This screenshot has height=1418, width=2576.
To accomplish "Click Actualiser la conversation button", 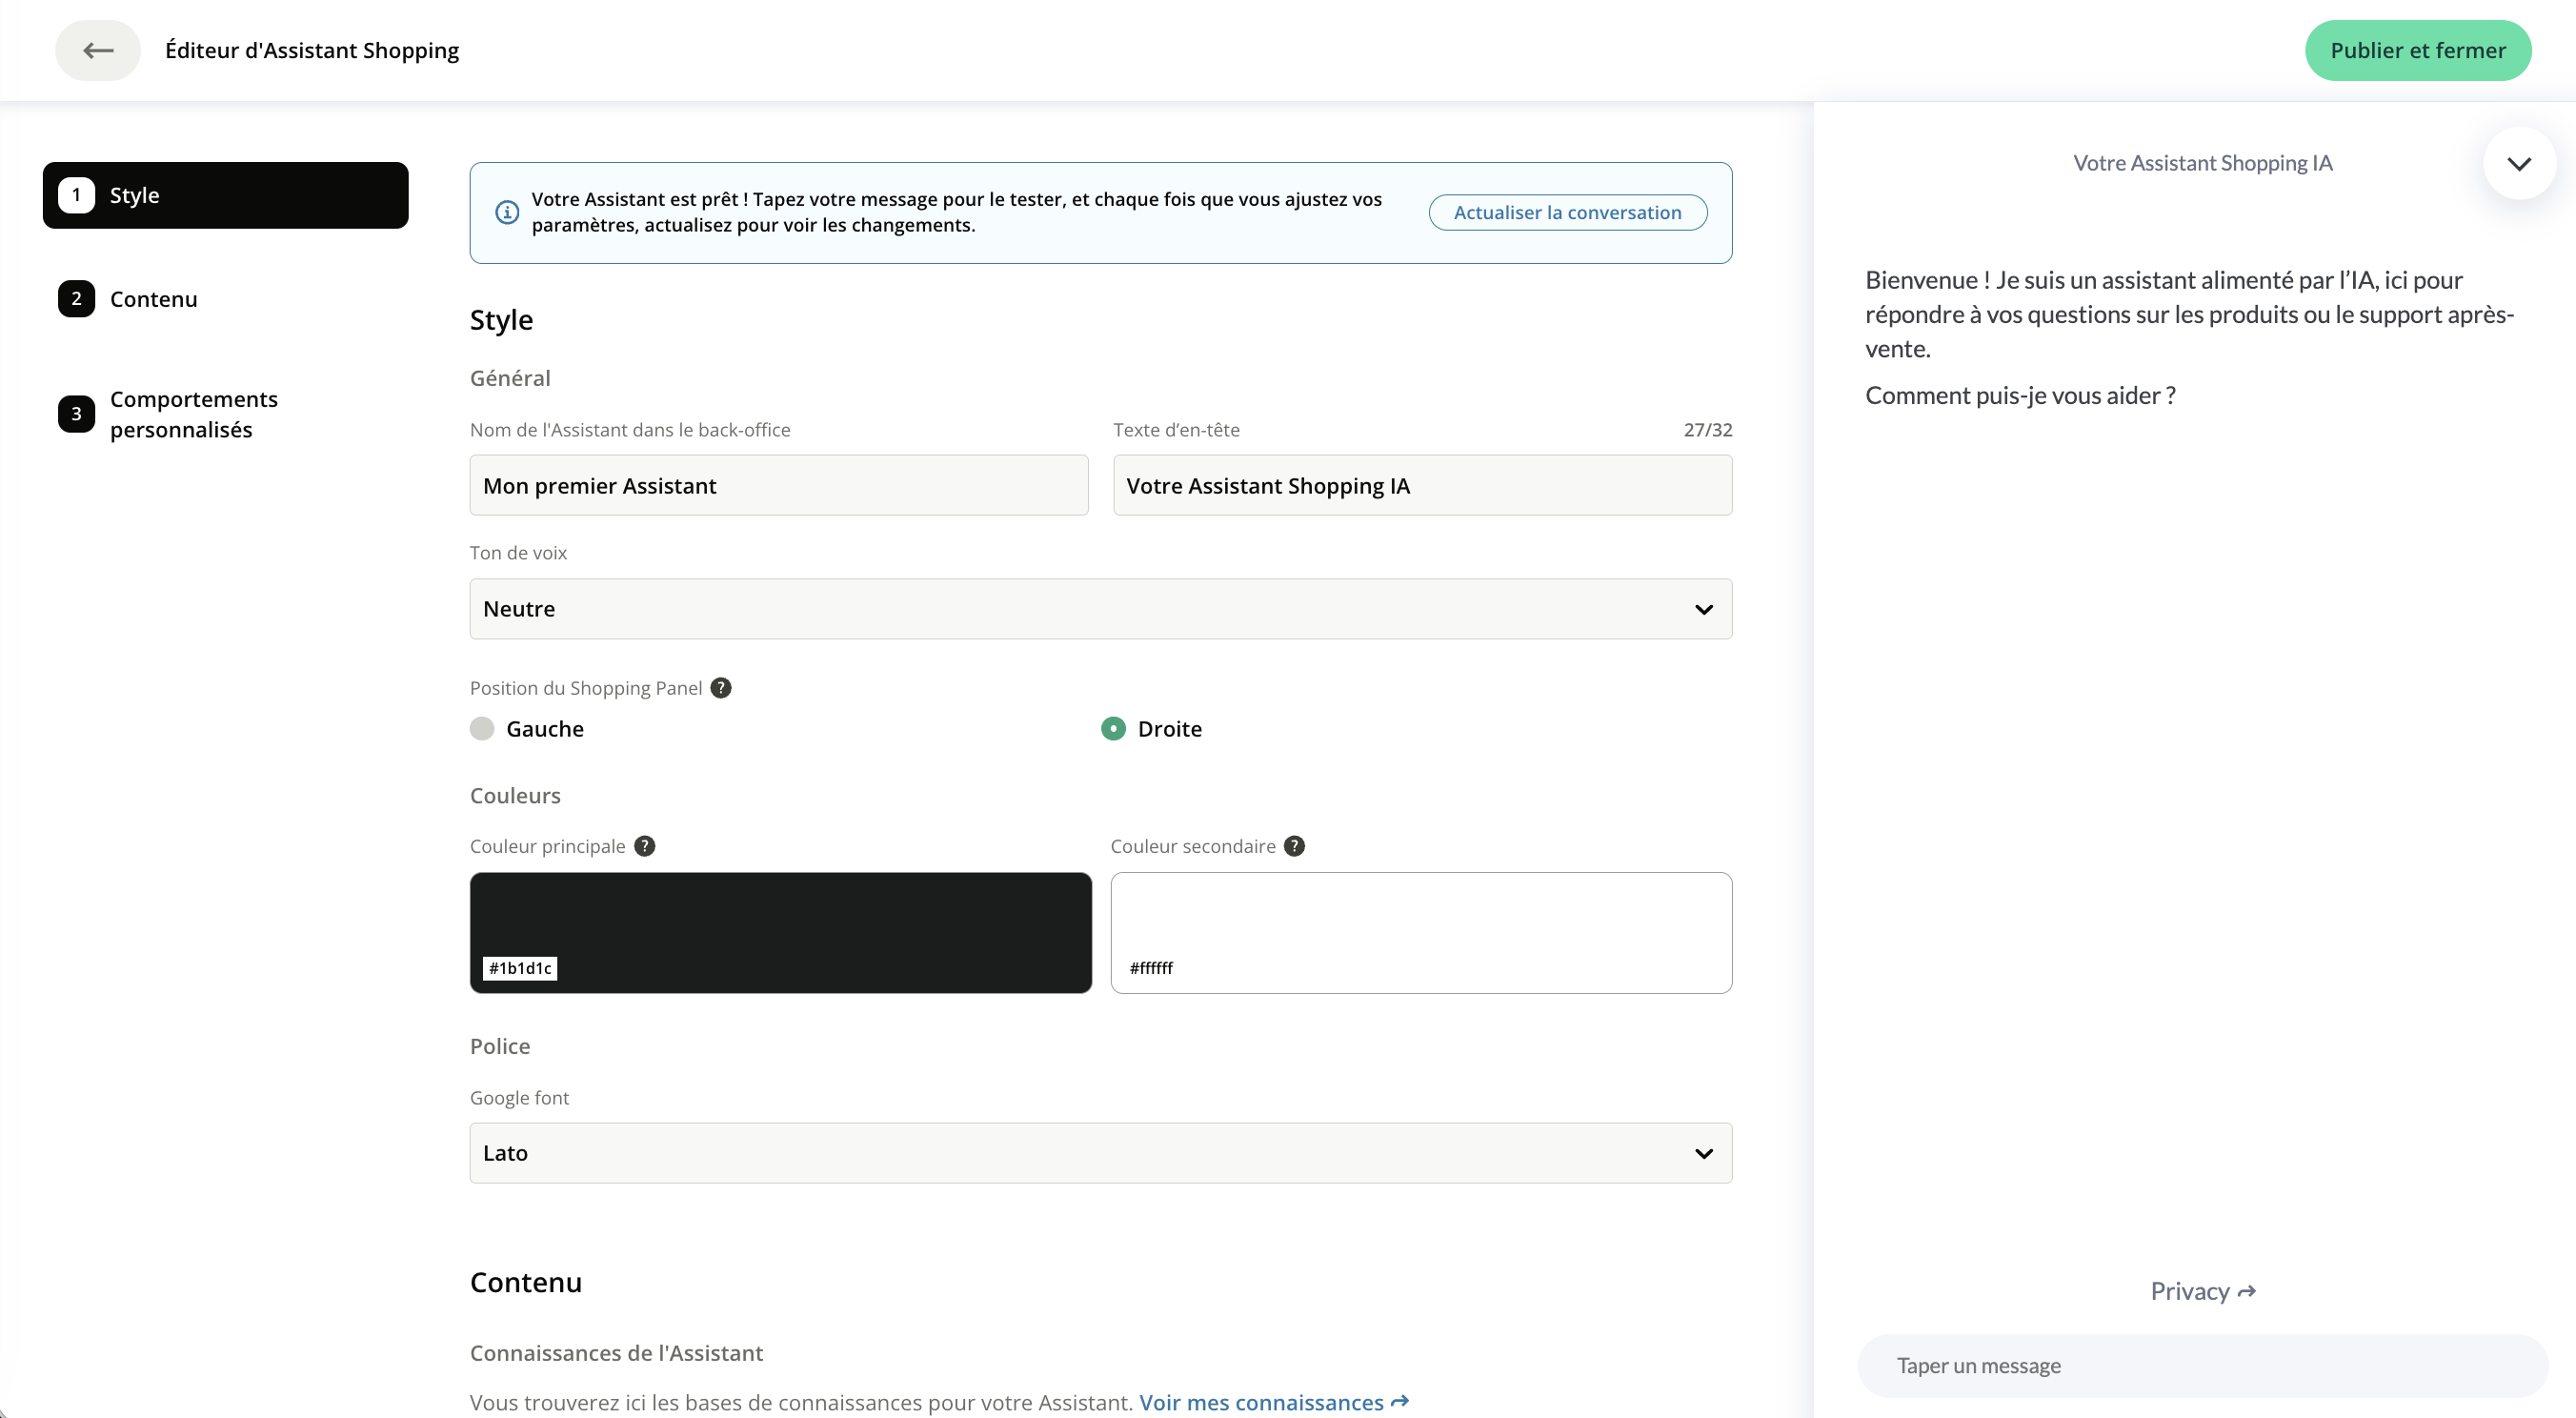I will coord(1567,212).
